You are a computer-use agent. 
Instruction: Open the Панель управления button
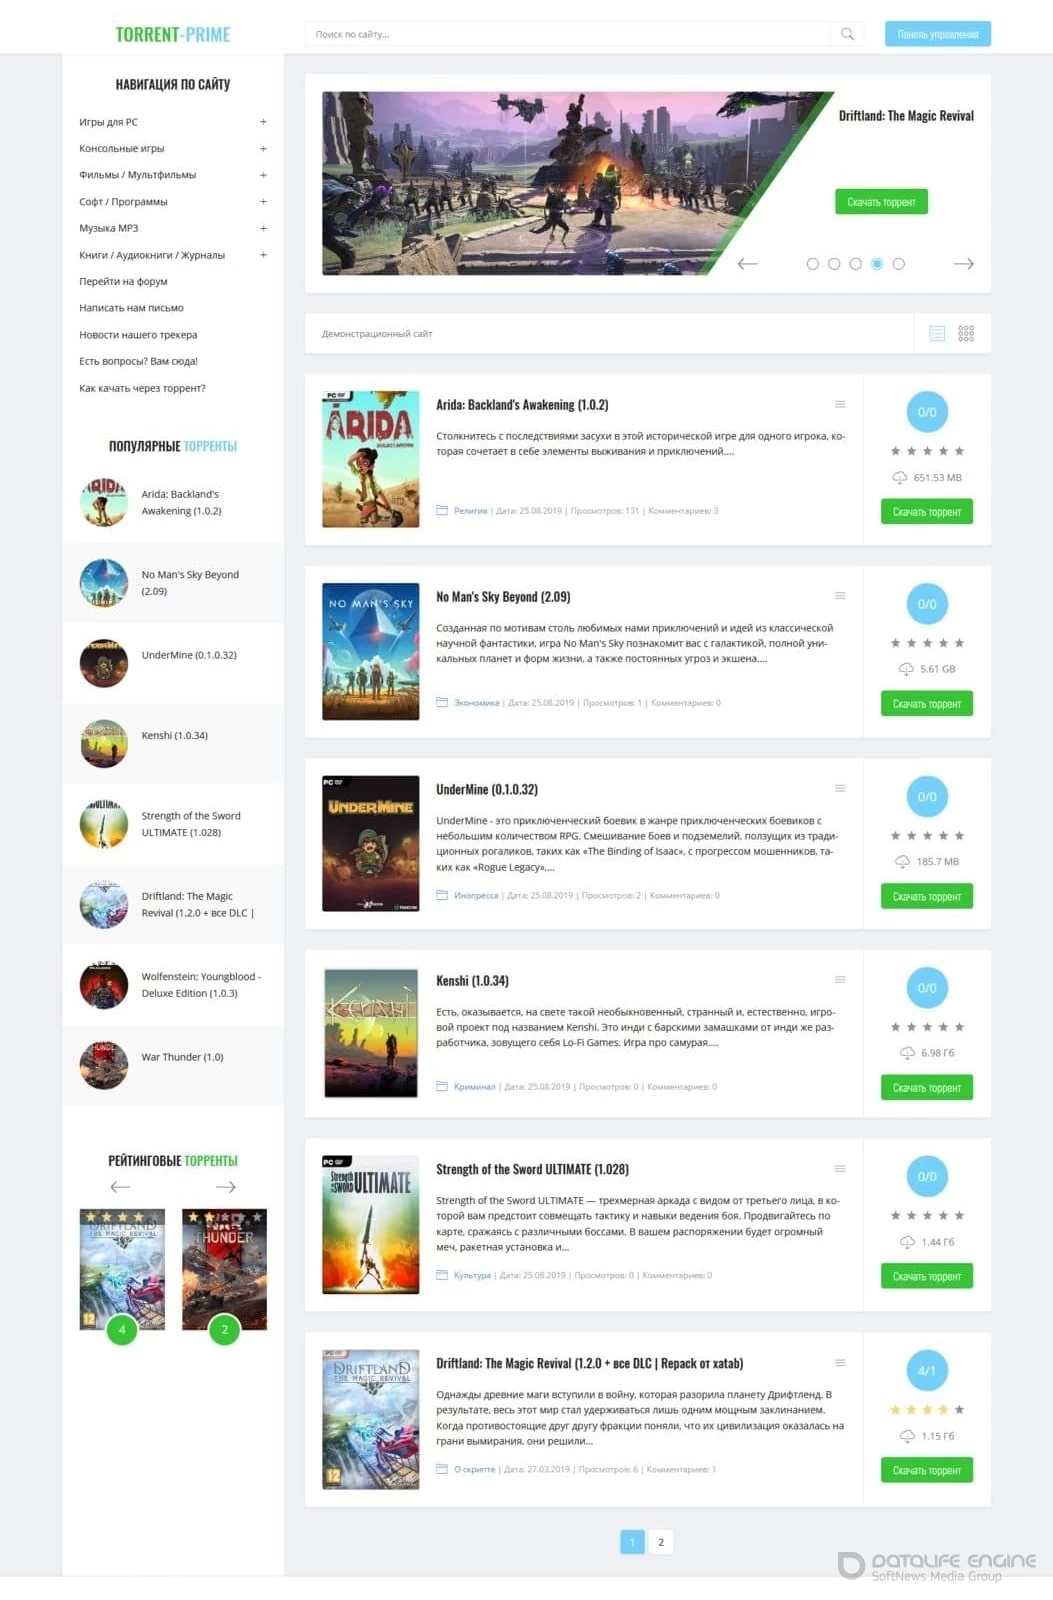938,34
